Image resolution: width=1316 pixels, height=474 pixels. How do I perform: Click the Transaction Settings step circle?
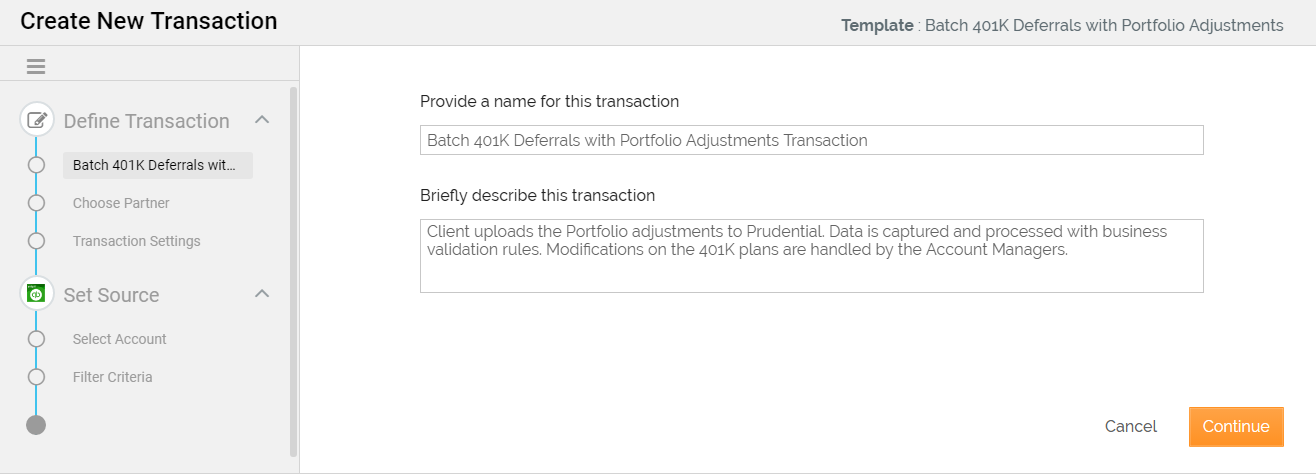coord(37,241)
